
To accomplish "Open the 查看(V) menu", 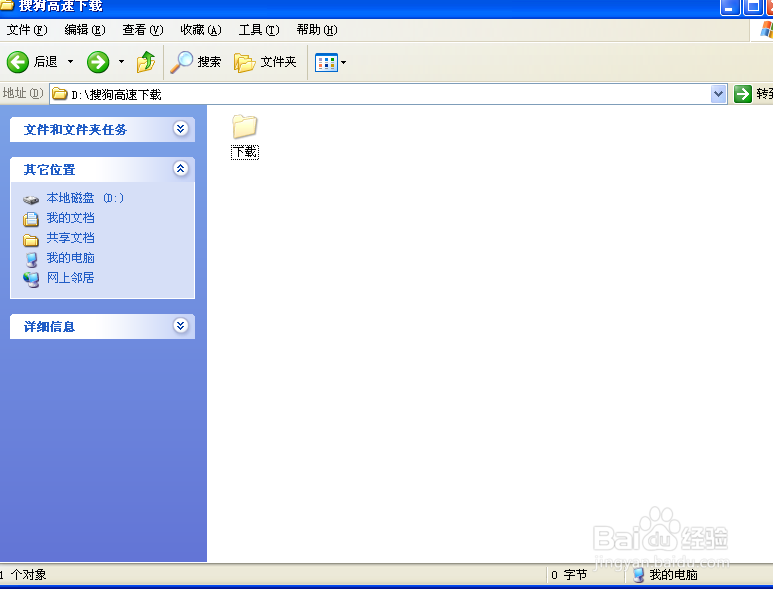I will point(142,30).
